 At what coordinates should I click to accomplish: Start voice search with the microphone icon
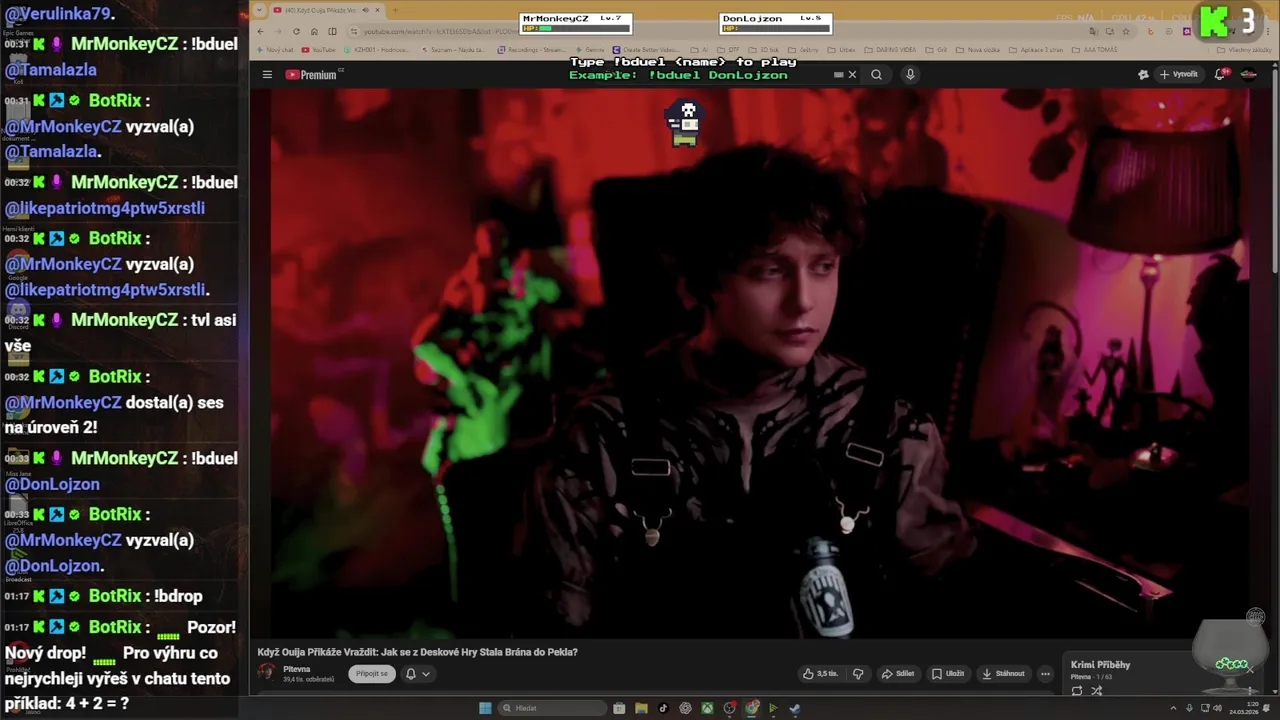point(910,74)
